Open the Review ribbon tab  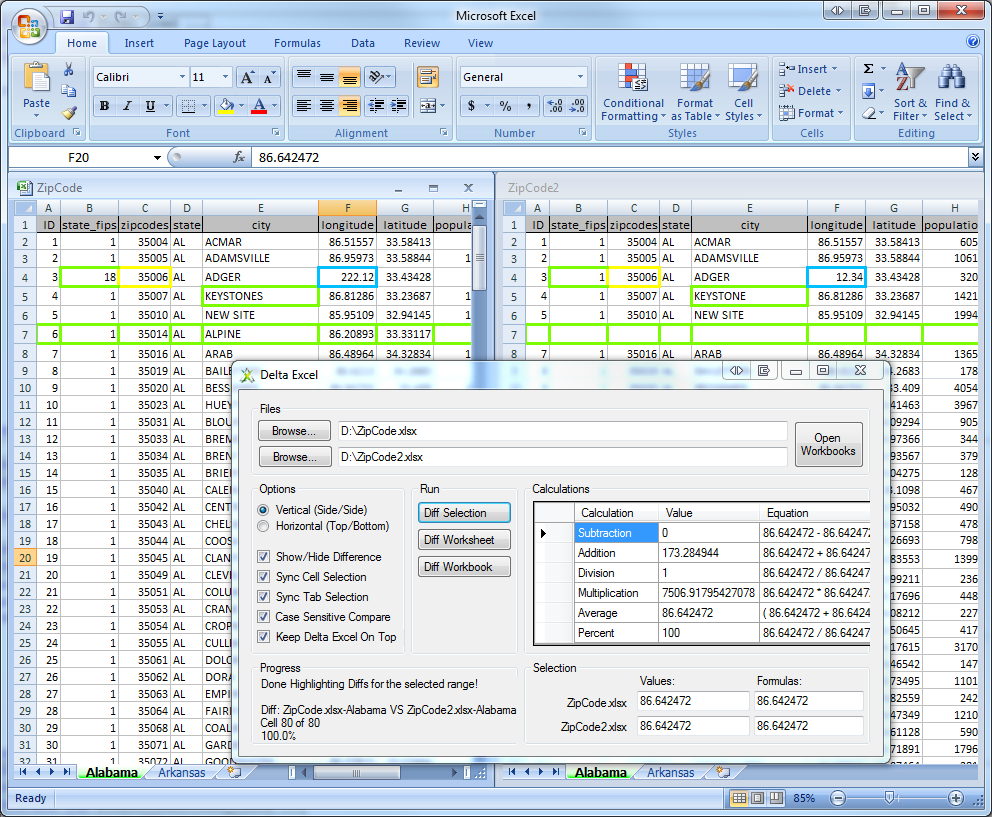(x=421, y=43)
